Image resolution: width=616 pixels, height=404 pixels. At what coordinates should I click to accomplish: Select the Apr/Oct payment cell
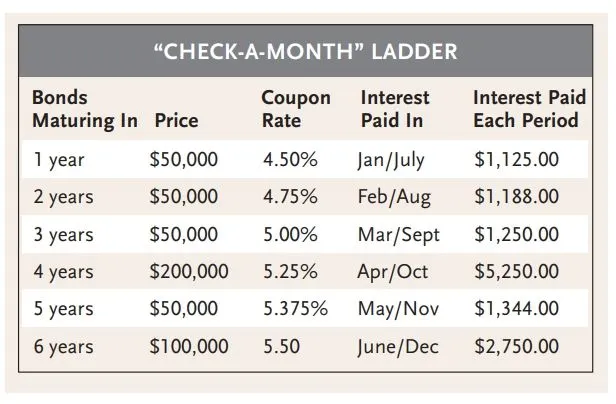(x=393, y=271)
